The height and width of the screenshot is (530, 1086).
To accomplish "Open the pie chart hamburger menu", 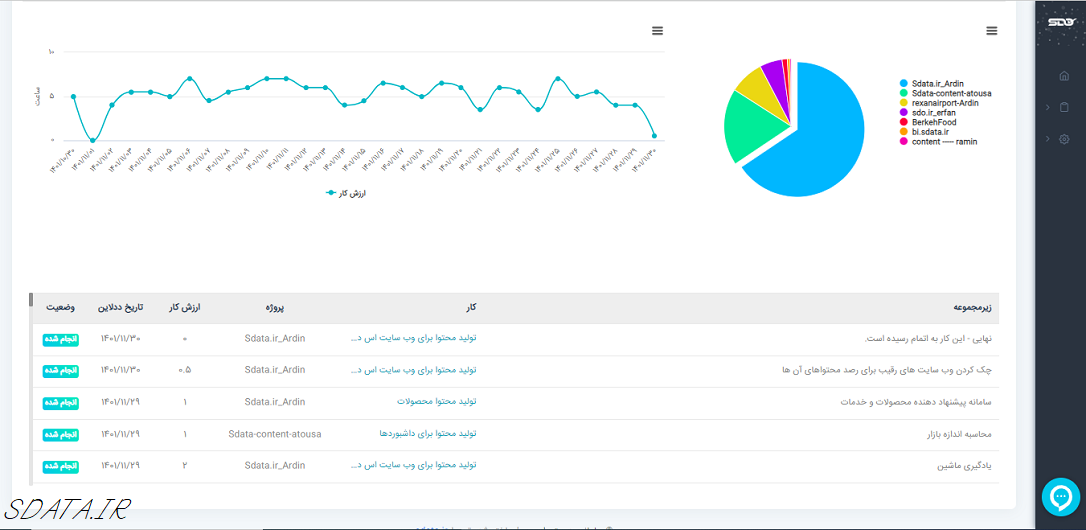I will [x=991, y=31].
